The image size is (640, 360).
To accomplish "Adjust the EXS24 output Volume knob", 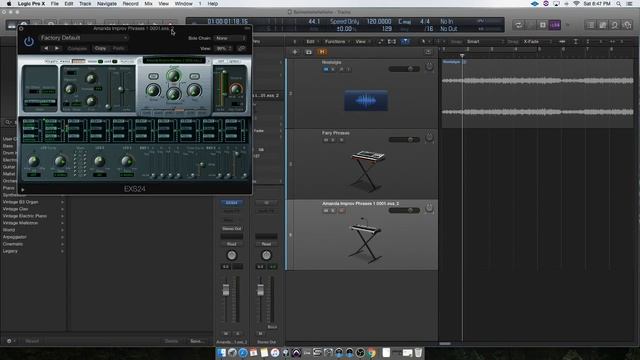I will (x=236, y=89).
